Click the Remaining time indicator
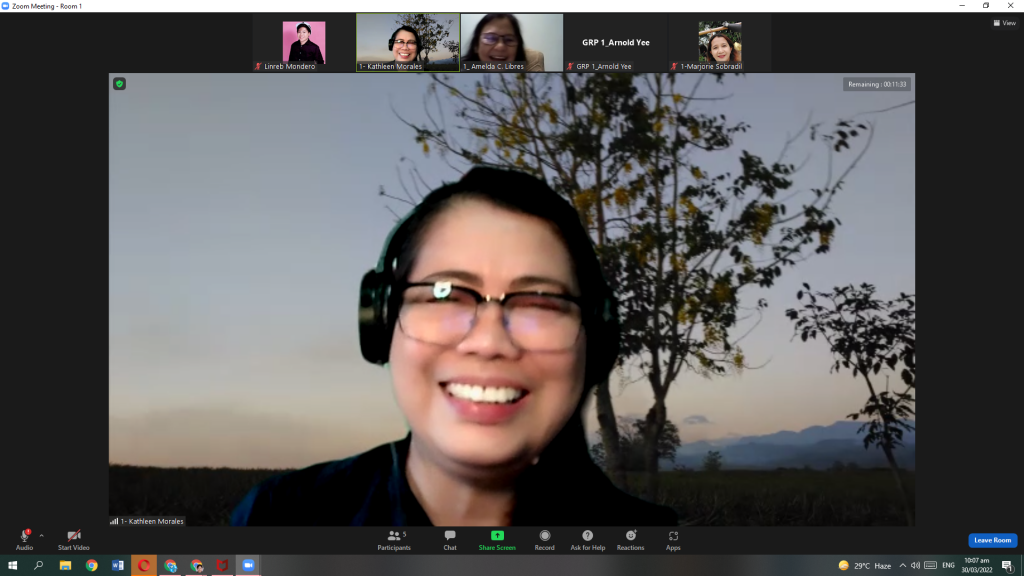The image size is (1024, 576). [x=876, y=84]
